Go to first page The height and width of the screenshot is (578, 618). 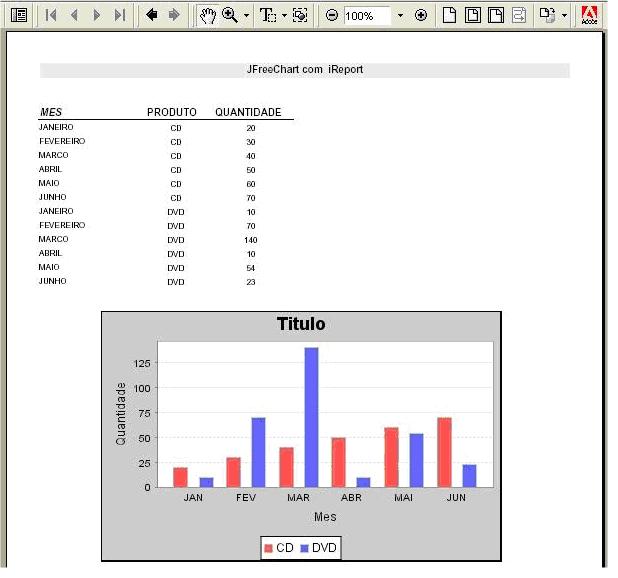click(x=51, y=15)
